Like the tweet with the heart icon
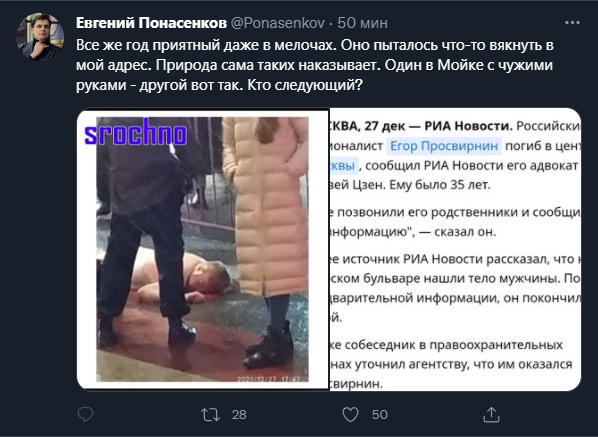Viewport: 598px width, 437px height. (x=350, y=415)
